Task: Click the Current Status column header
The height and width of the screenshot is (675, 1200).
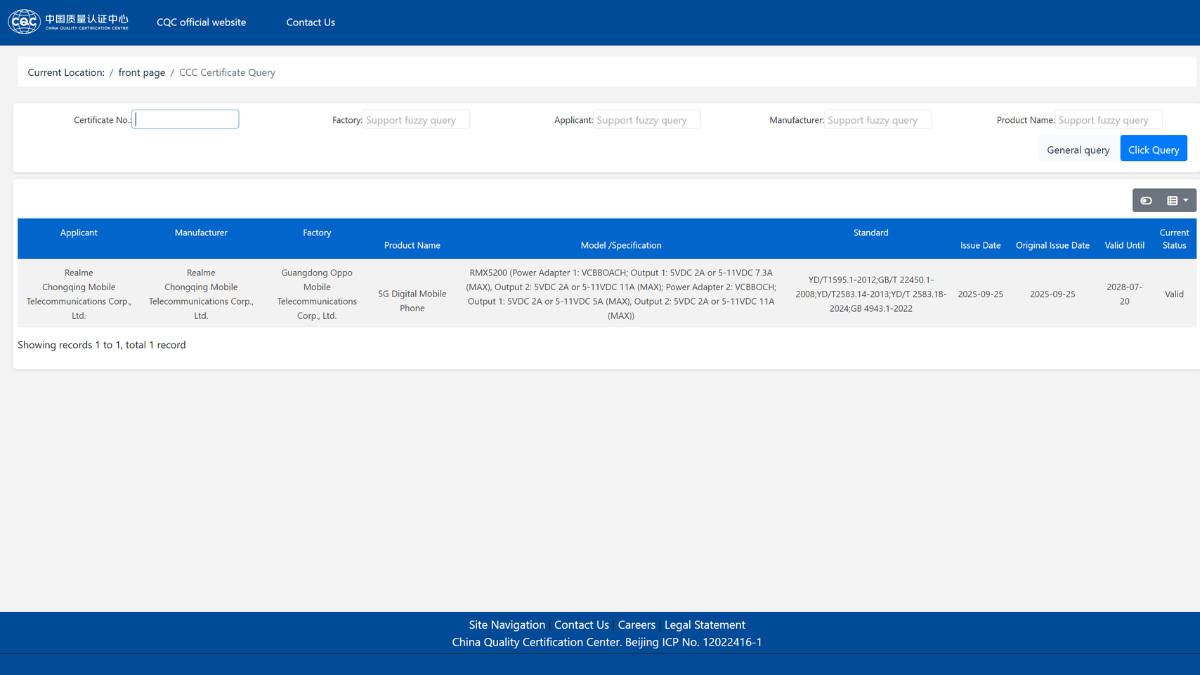Action: 1174,239
